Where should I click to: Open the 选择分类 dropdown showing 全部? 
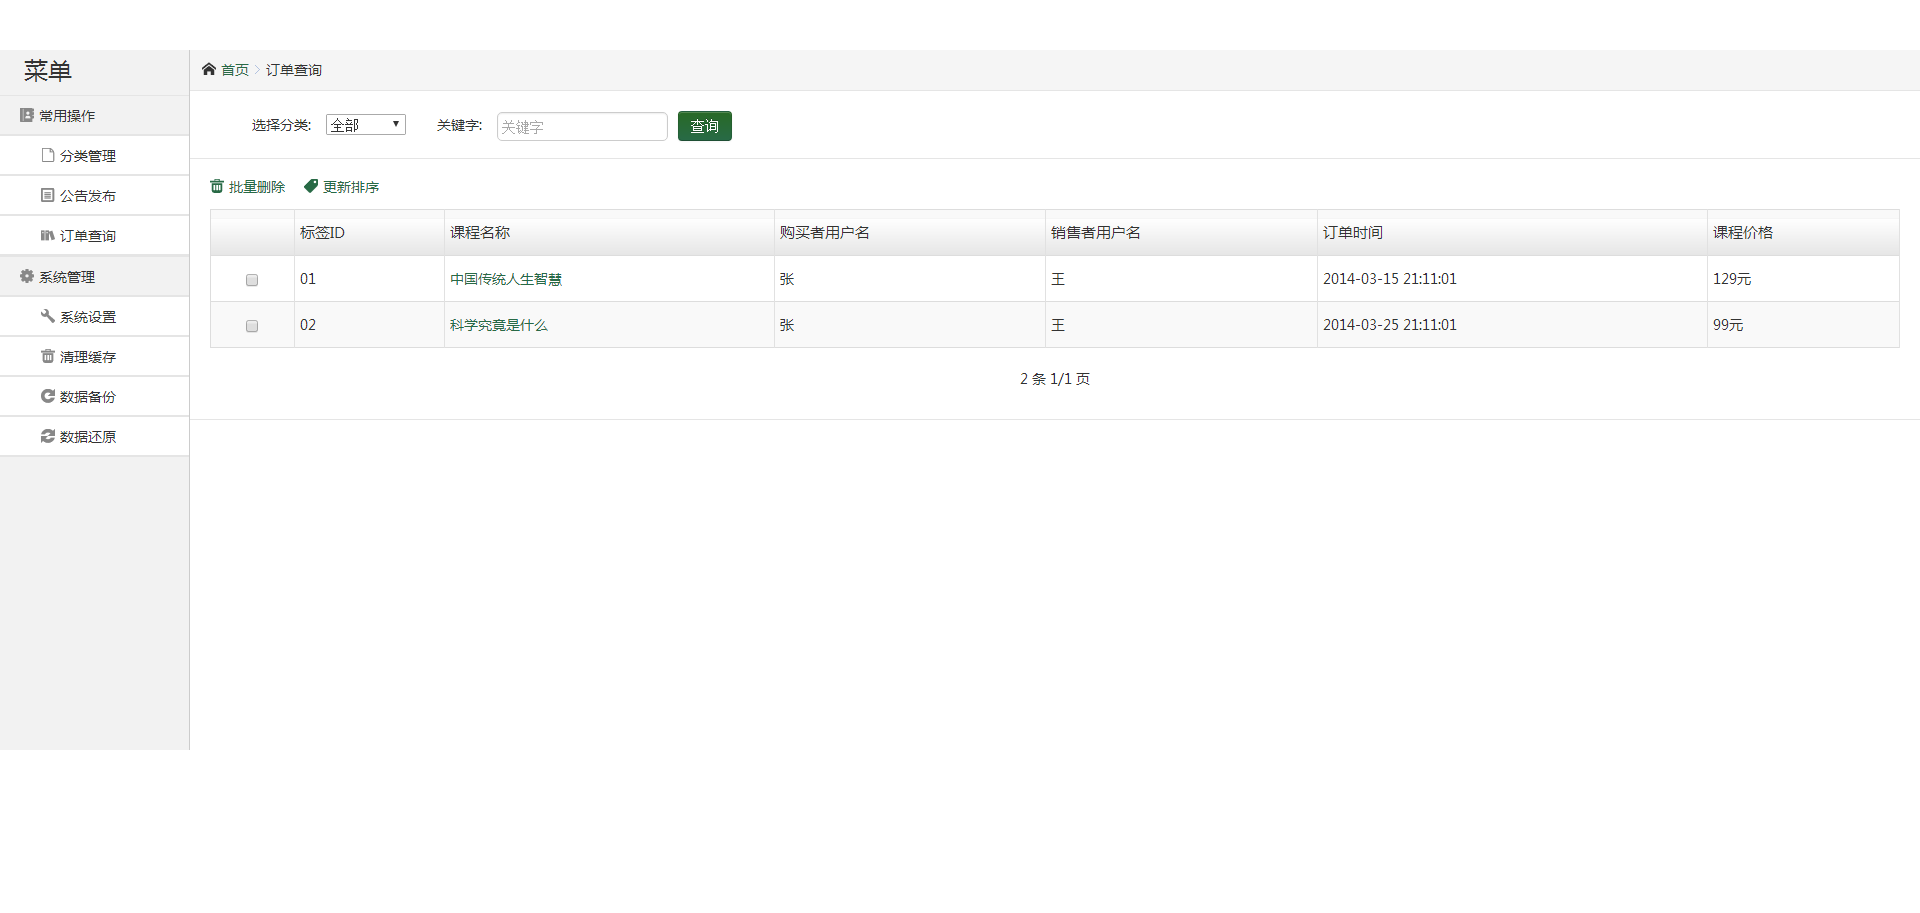(x=366, y=125)
